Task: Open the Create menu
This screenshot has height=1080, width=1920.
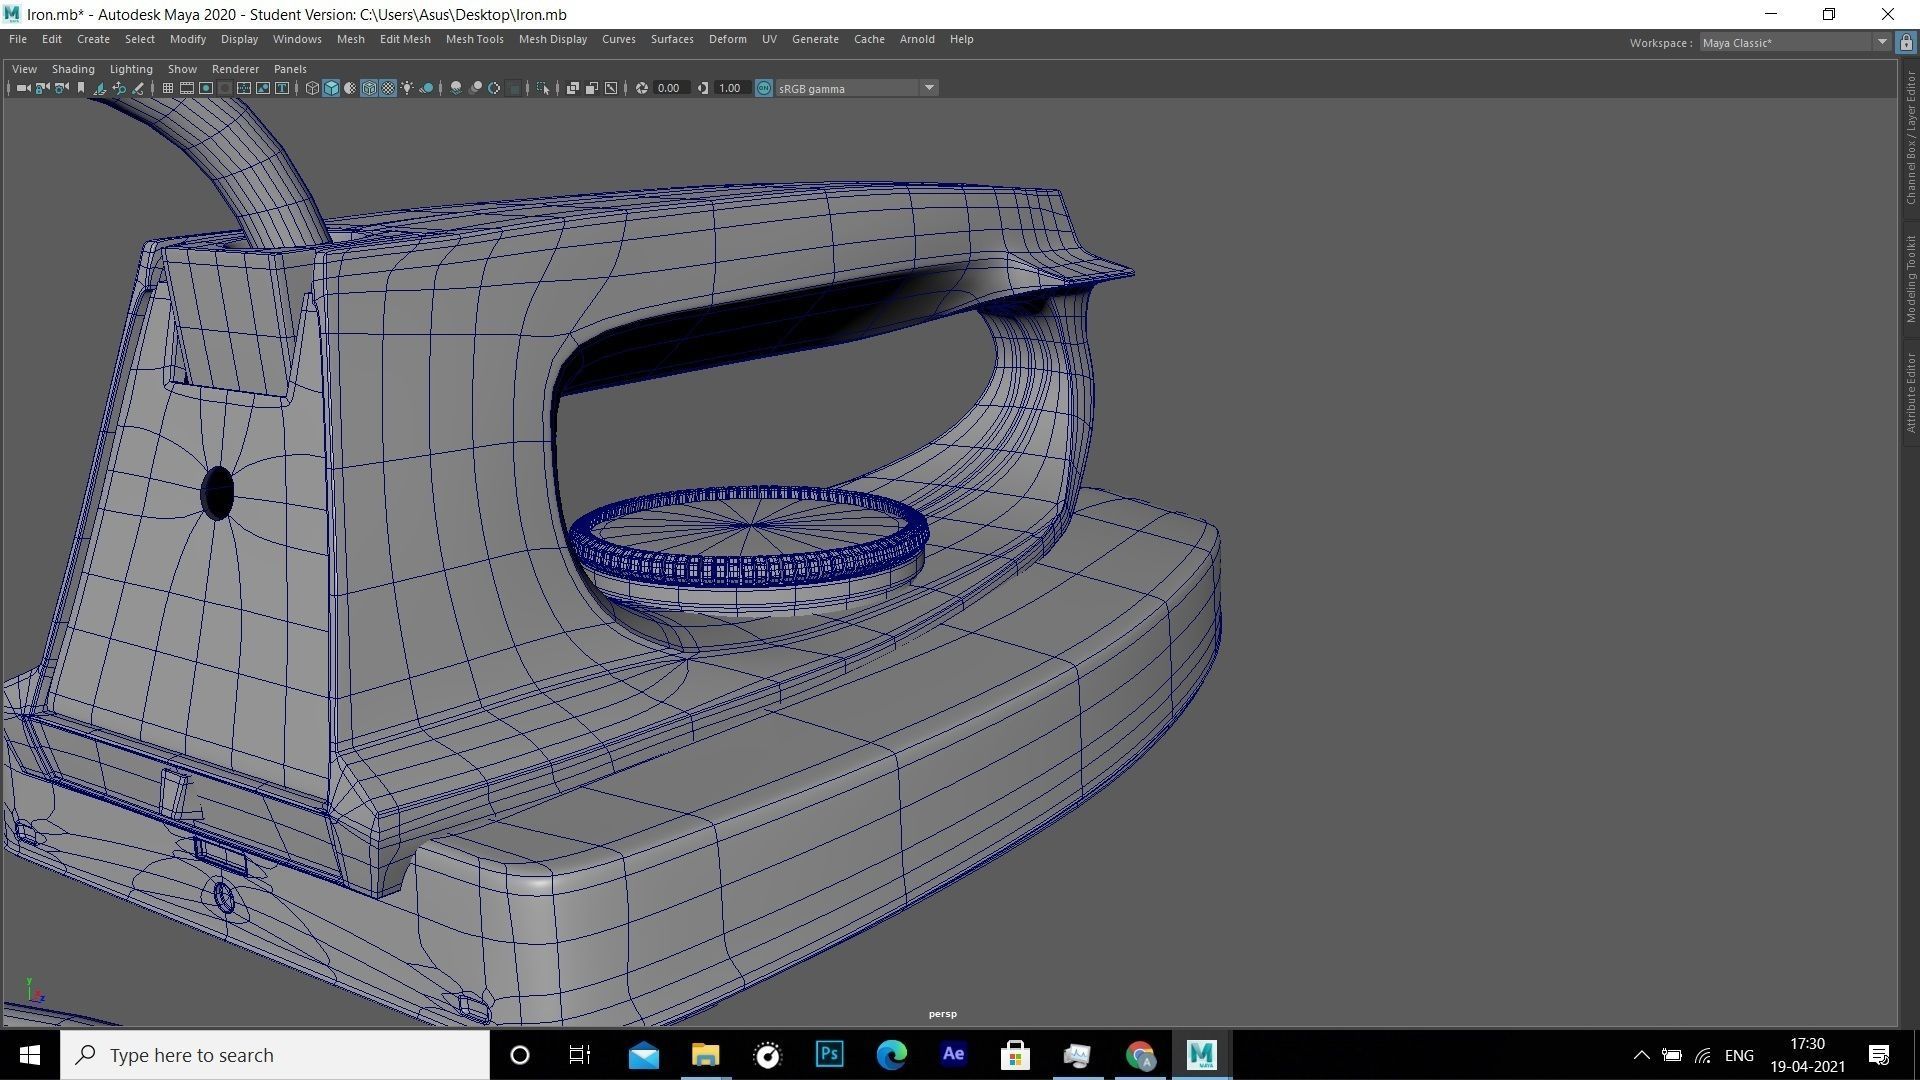Action: click(x=93, y=39)
